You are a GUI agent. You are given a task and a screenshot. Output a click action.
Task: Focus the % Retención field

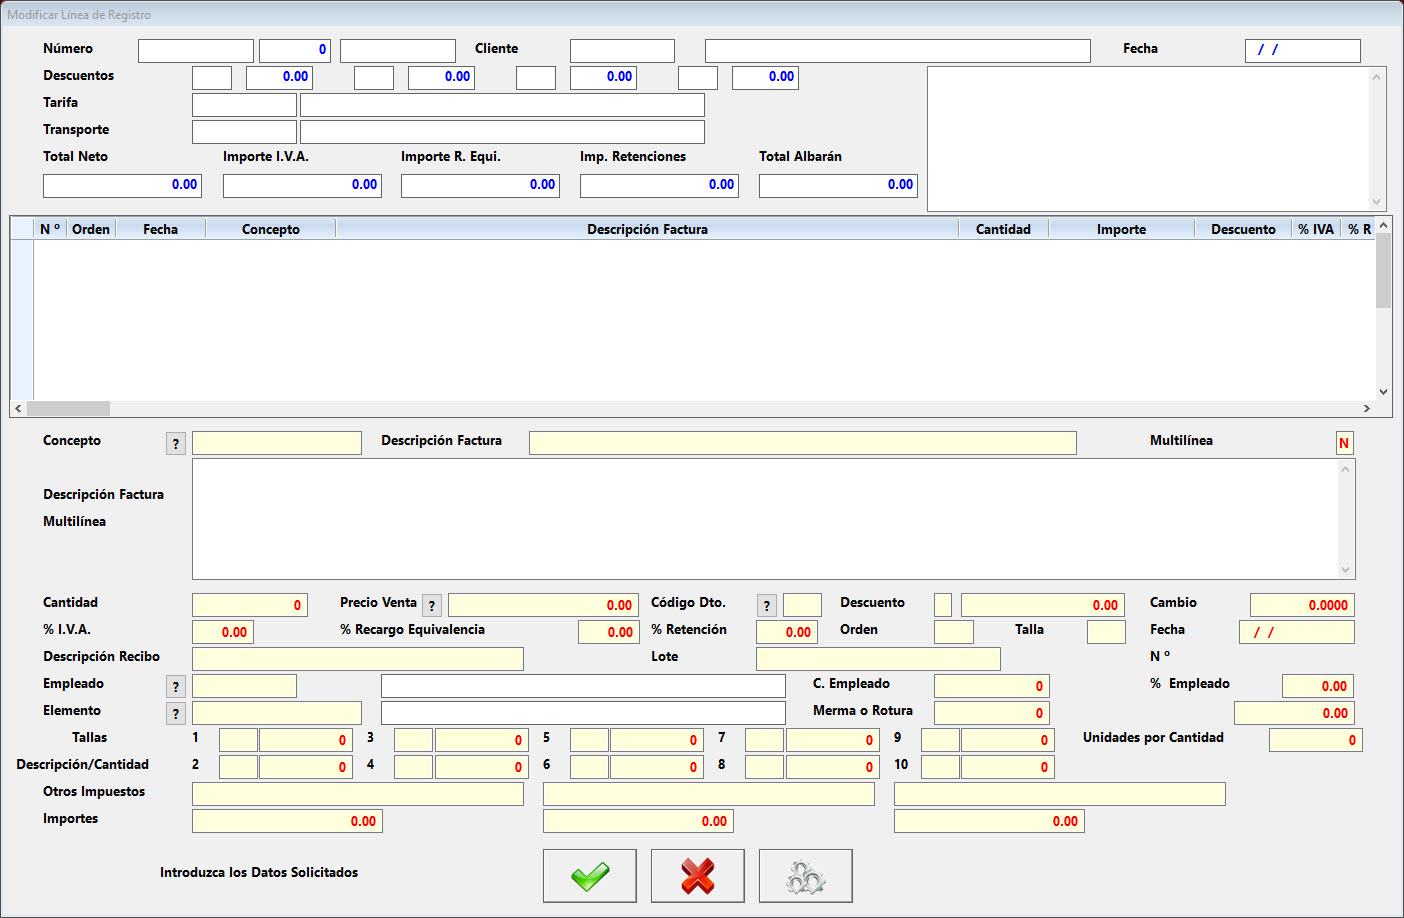787,632
